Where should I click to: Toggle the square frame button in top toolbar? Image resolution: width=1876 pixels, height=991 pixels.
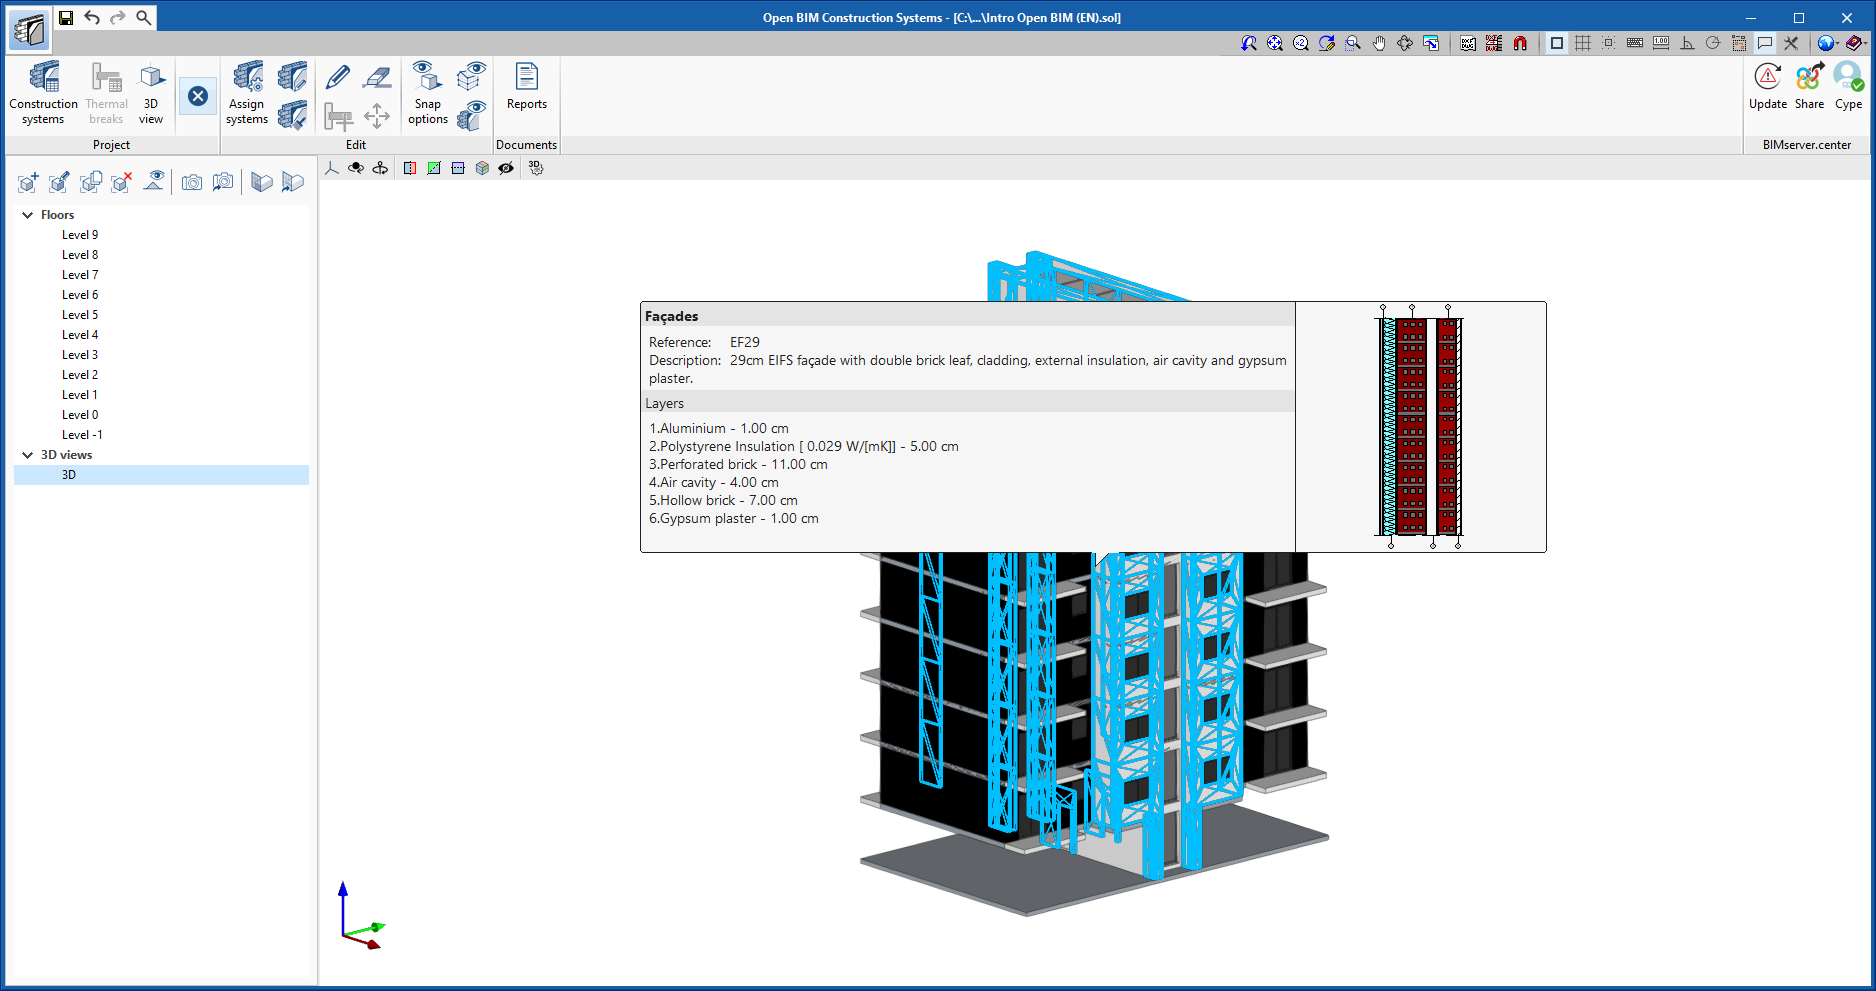tap(1557, 43)
